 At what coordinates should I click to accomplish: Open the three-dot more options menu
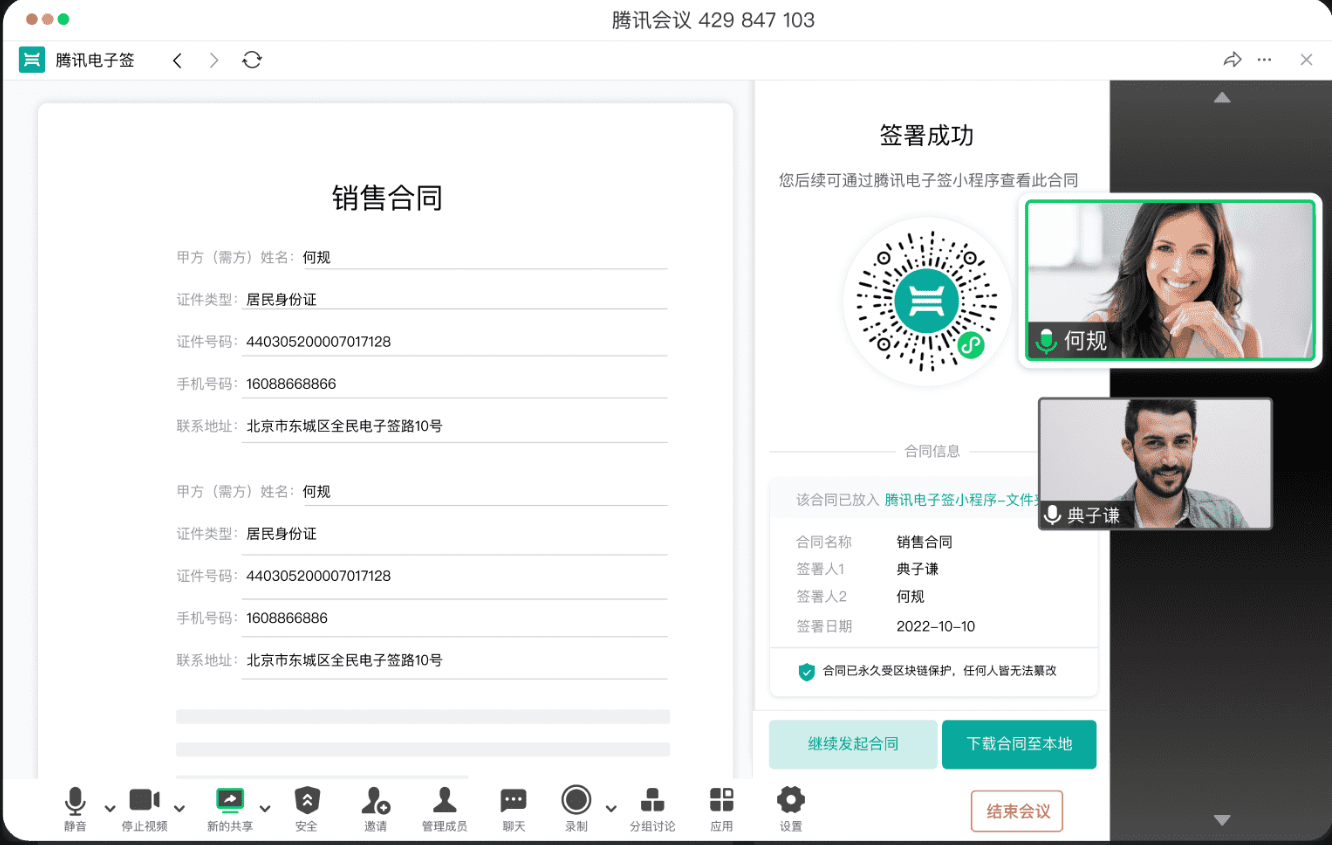[1265, 60]
